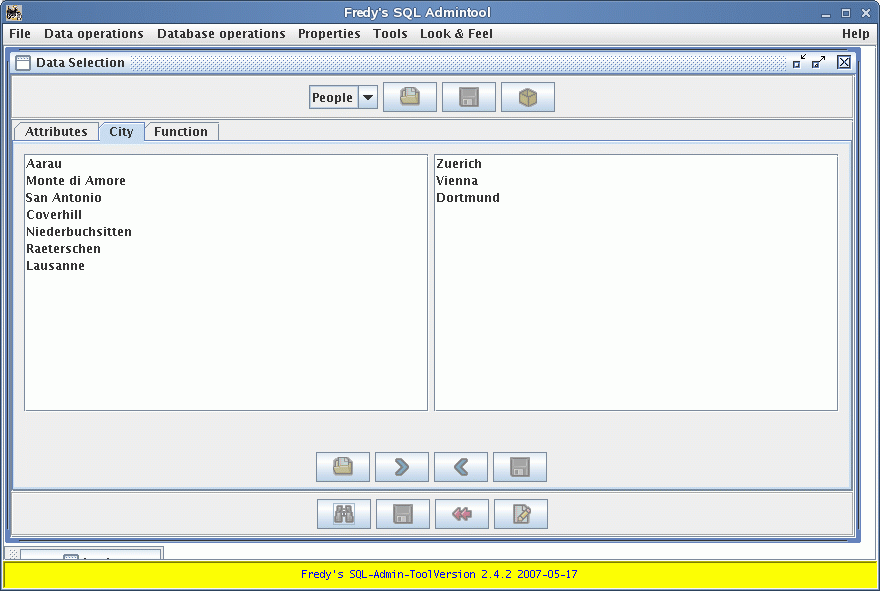Viewport: 880px width, 591px height.
Task: Click the pencil edit document button
Action: click(x=521, y=514)
